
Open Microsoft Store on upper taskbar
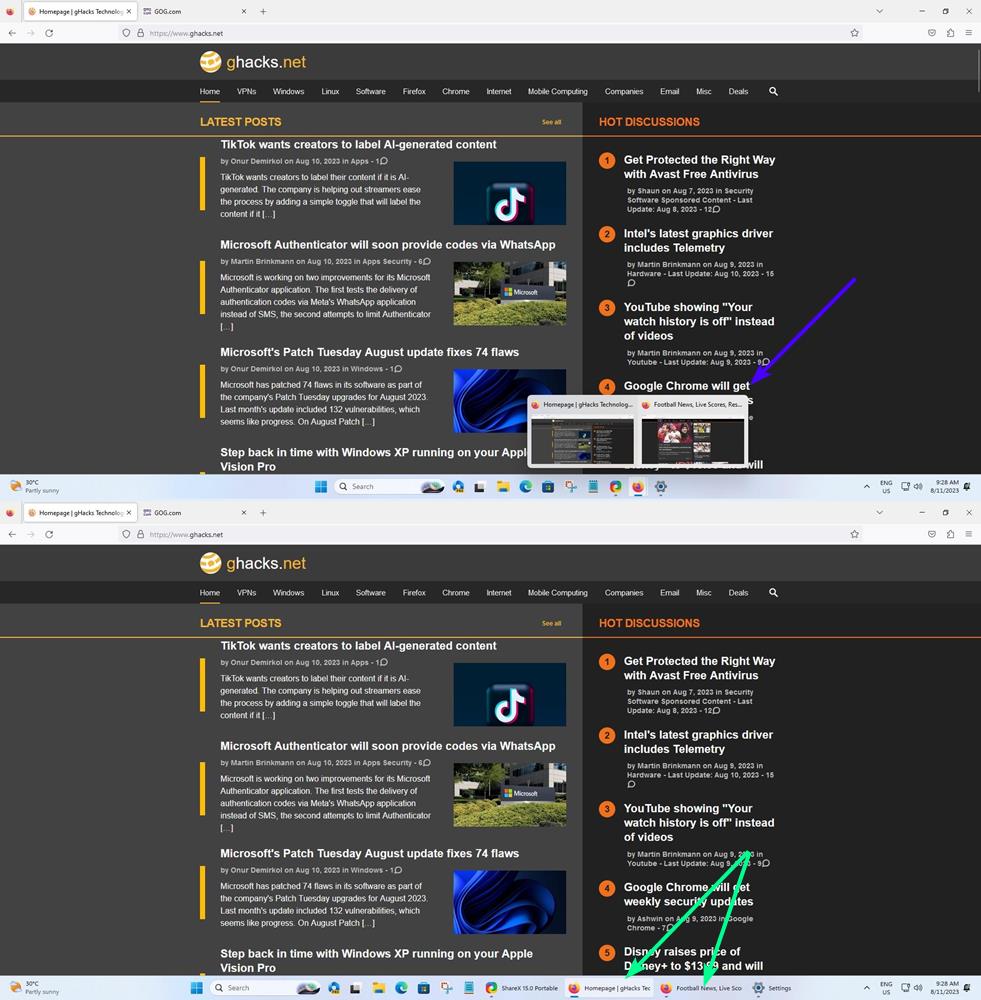point(548,487)
